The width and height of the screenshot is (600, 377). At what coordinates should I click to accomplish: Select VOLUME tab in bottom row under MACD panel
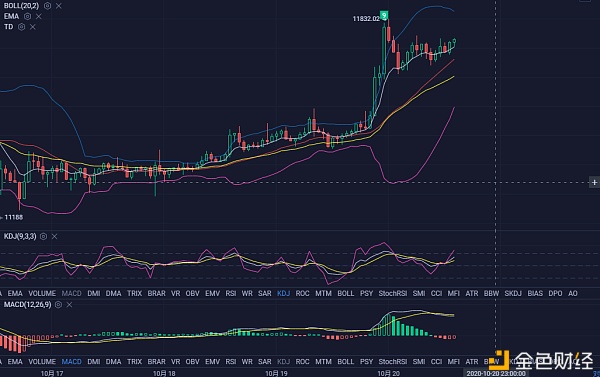click(42, 362)
